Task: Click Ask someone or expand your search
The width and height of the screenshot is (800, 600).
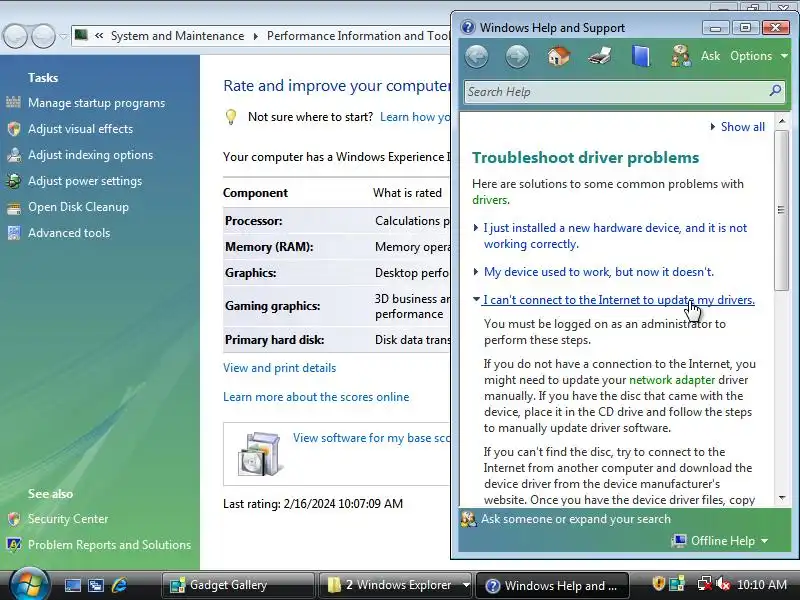Action: coord(576,519)
